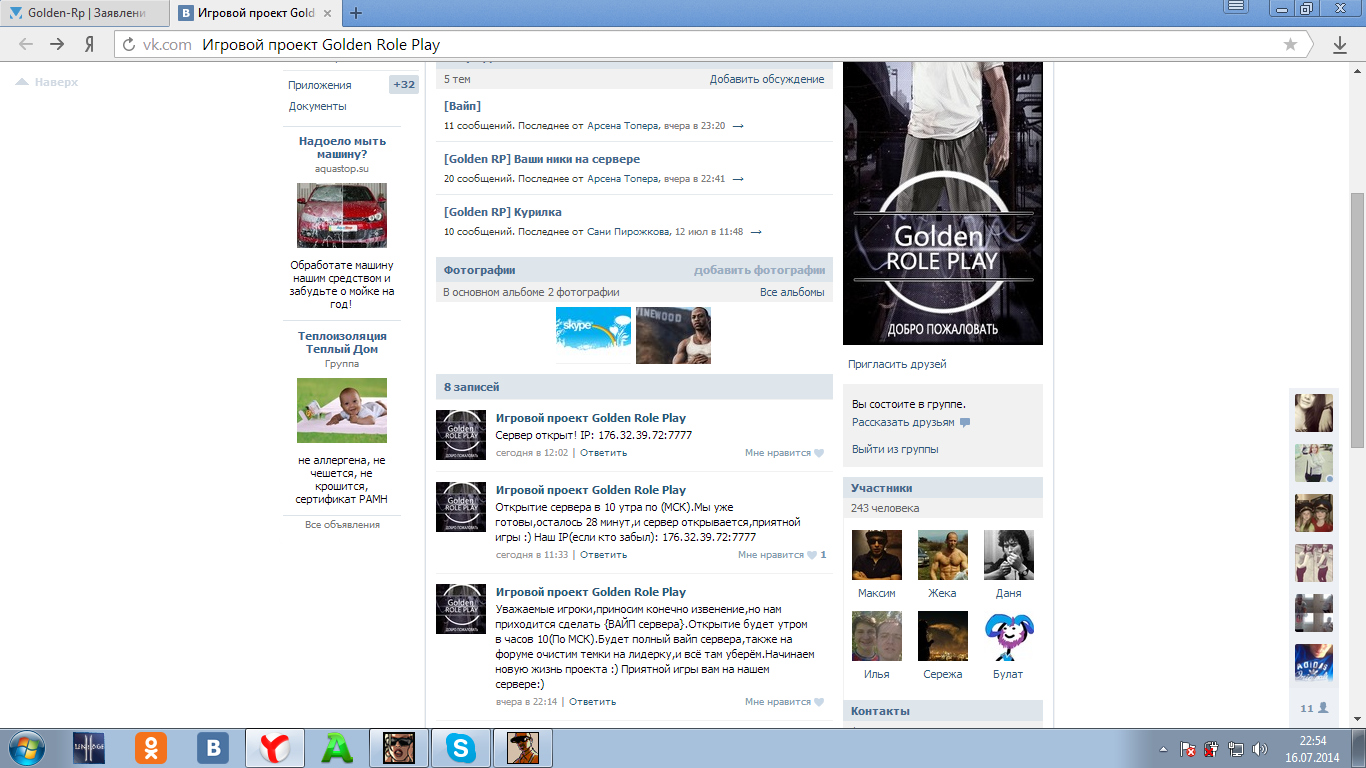Open the [Golden RP] Курилка topic
The height and width of the screenshot is (768, 1366).
(x=503, y=212)
